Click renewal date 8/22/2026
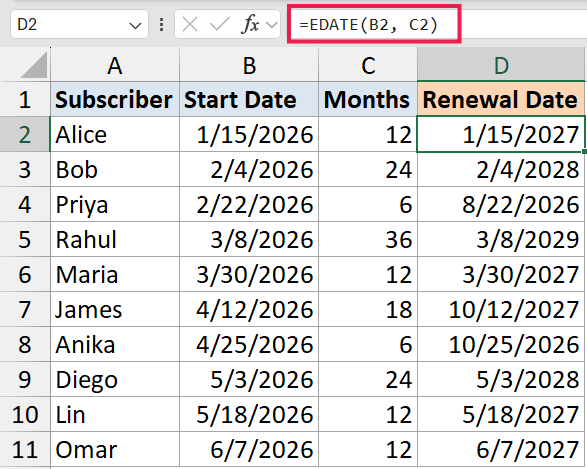 [501, 204]
